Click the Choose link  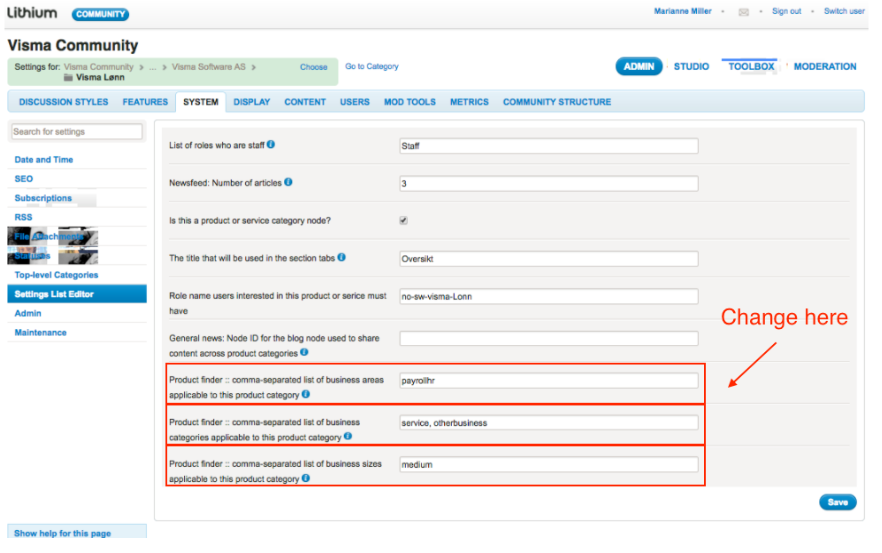pos(313,67)
